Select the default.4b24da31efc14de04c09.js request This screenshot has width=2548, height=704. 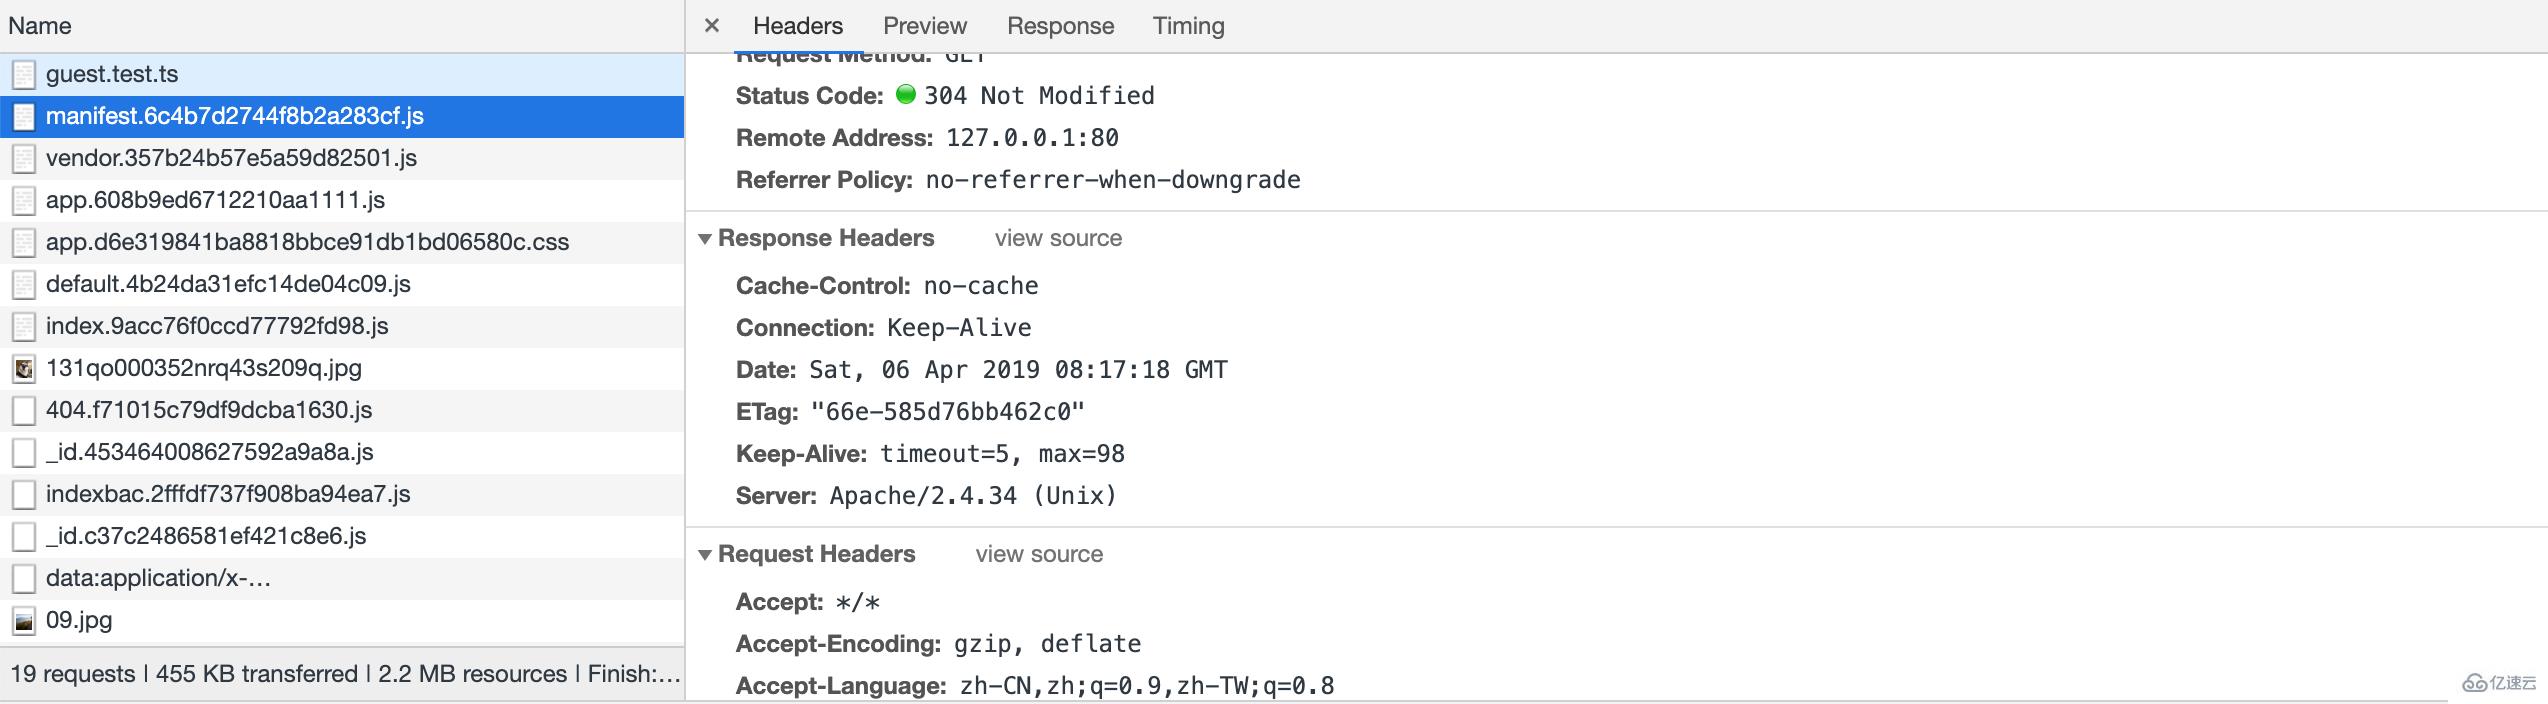pyautogui.click(x=342, y=284)
